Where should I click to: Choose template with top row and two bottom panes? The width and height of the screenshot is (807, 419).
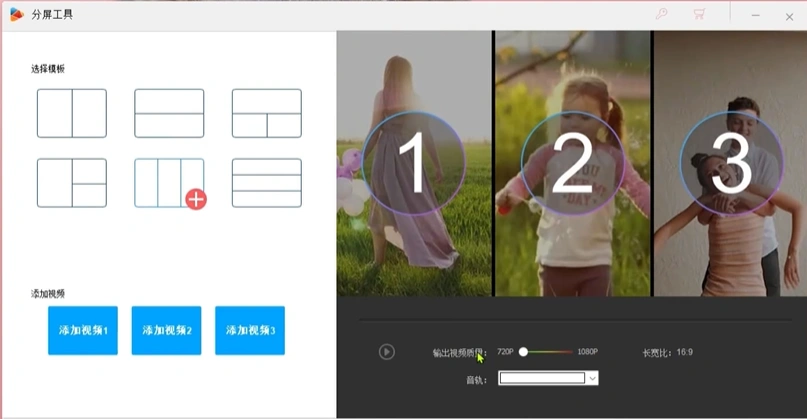tap(266, 113)
